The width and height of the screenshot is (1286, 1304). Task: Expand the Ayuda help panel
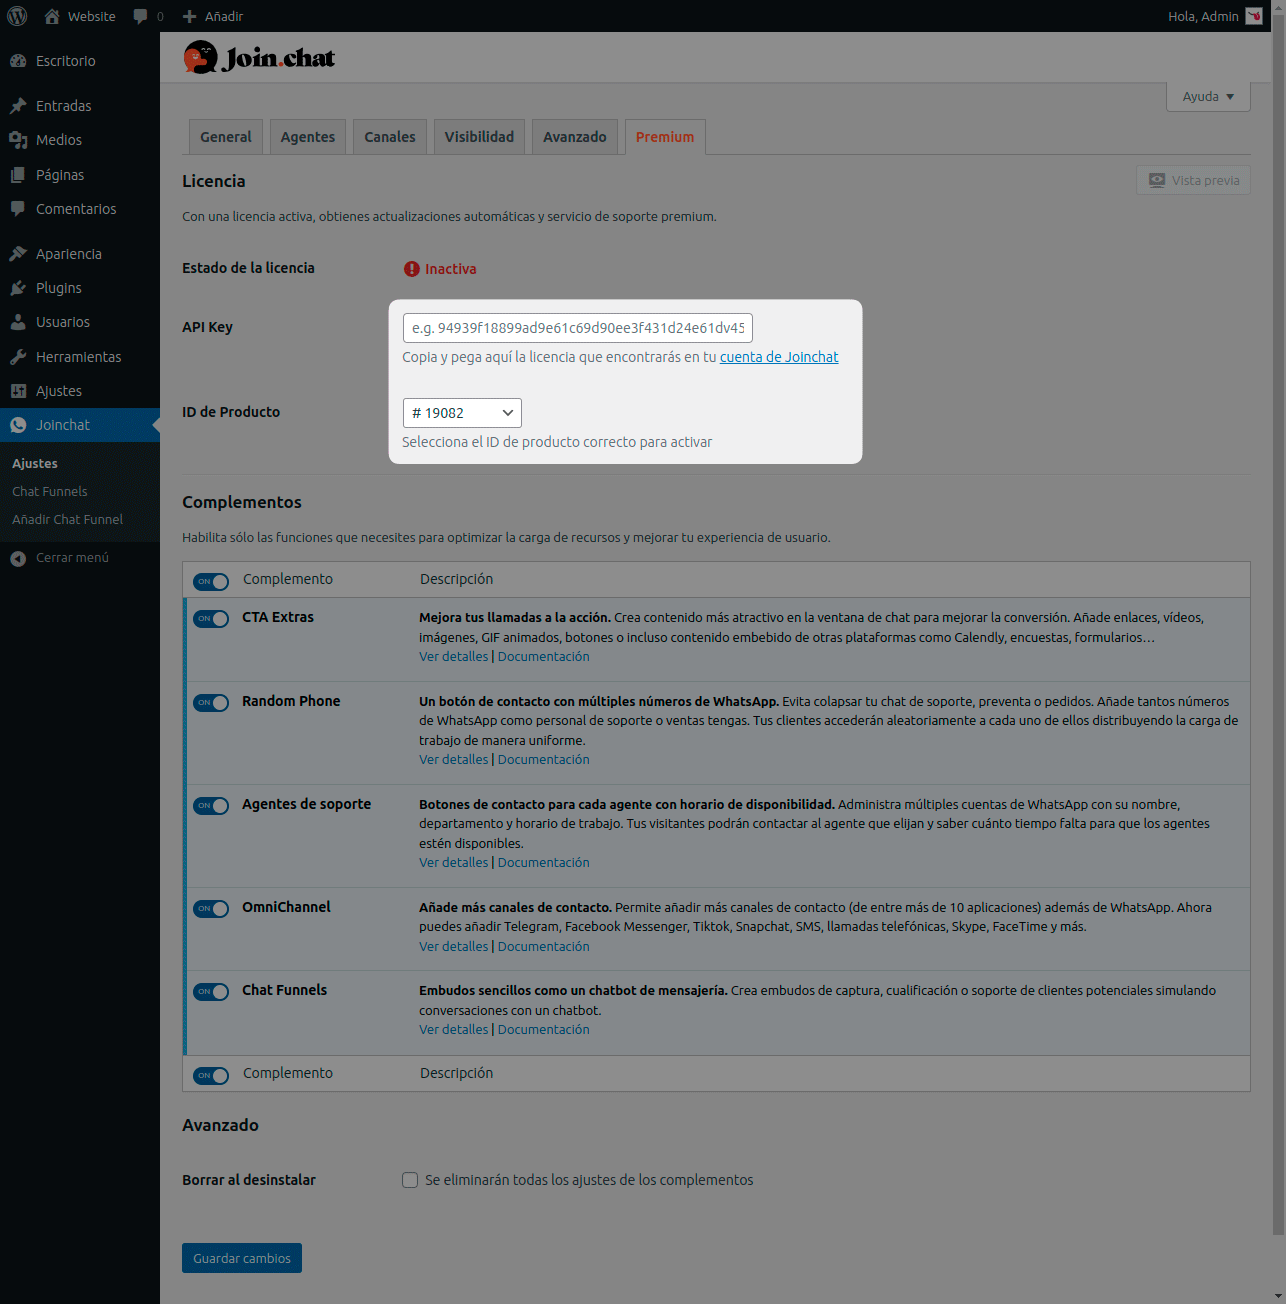coord(1207,97)
